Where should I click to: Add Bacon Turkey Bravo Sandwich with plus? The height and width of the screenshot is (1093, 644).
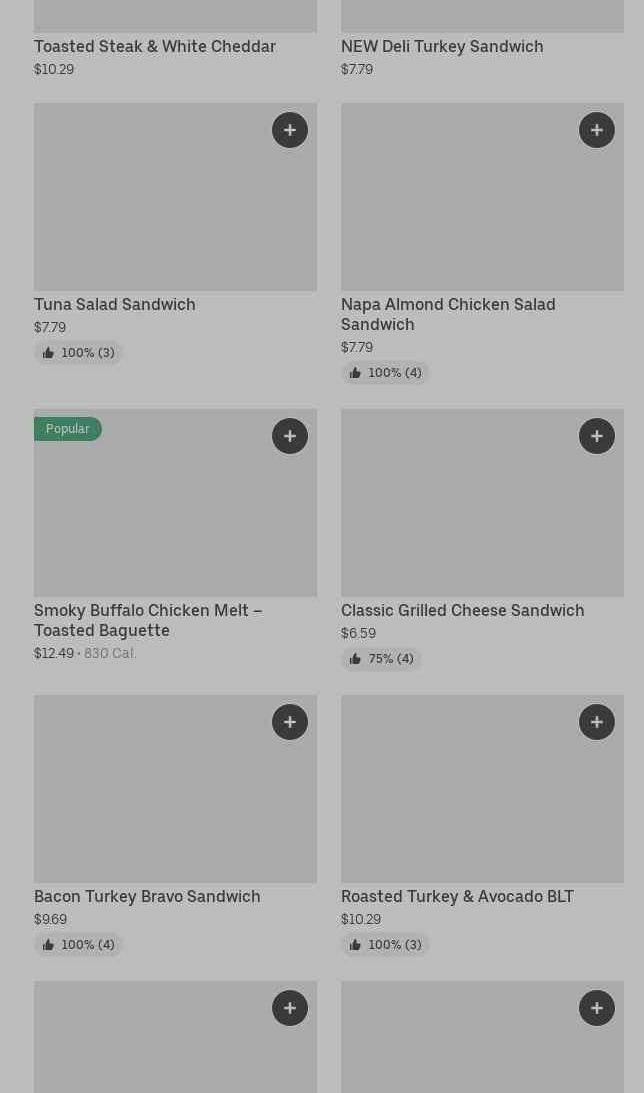coord(290,722)
